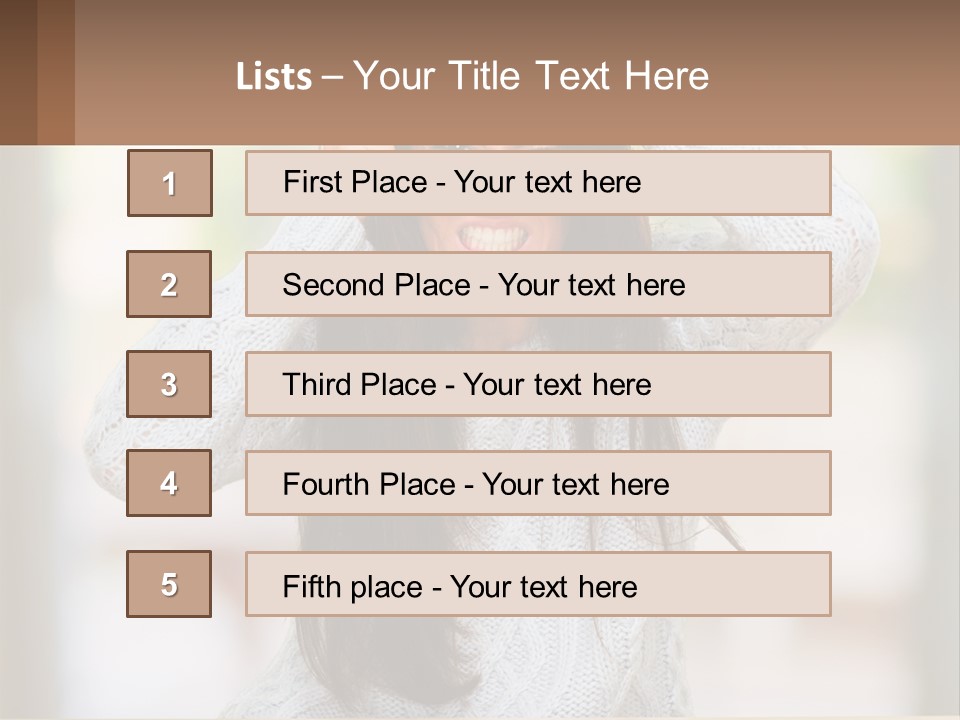The height and width of the screenshot is (720, 960).
Task: Select the lighter brown stripe beside the corner
Action: pyautogui.click(x=56, y=72)
